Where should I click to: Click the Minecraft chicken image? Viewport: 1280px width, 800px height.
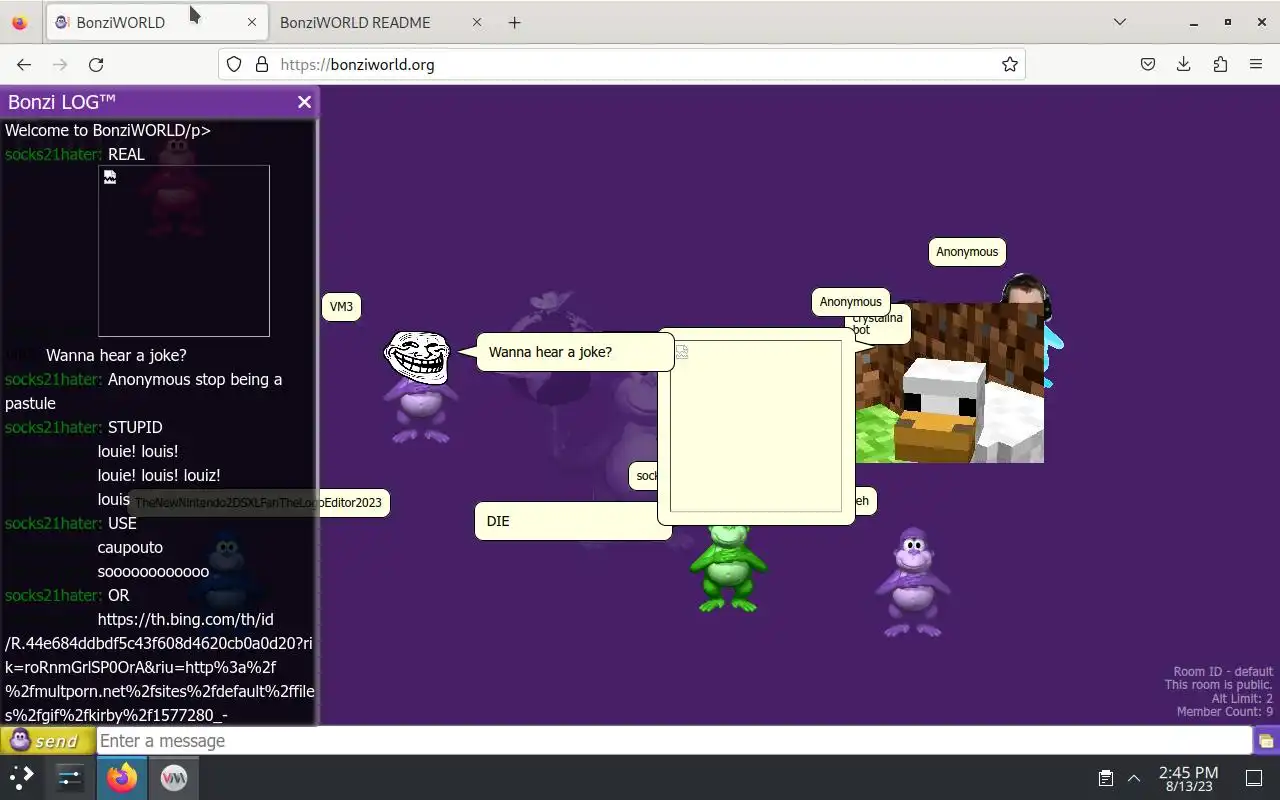pos(949,384)
